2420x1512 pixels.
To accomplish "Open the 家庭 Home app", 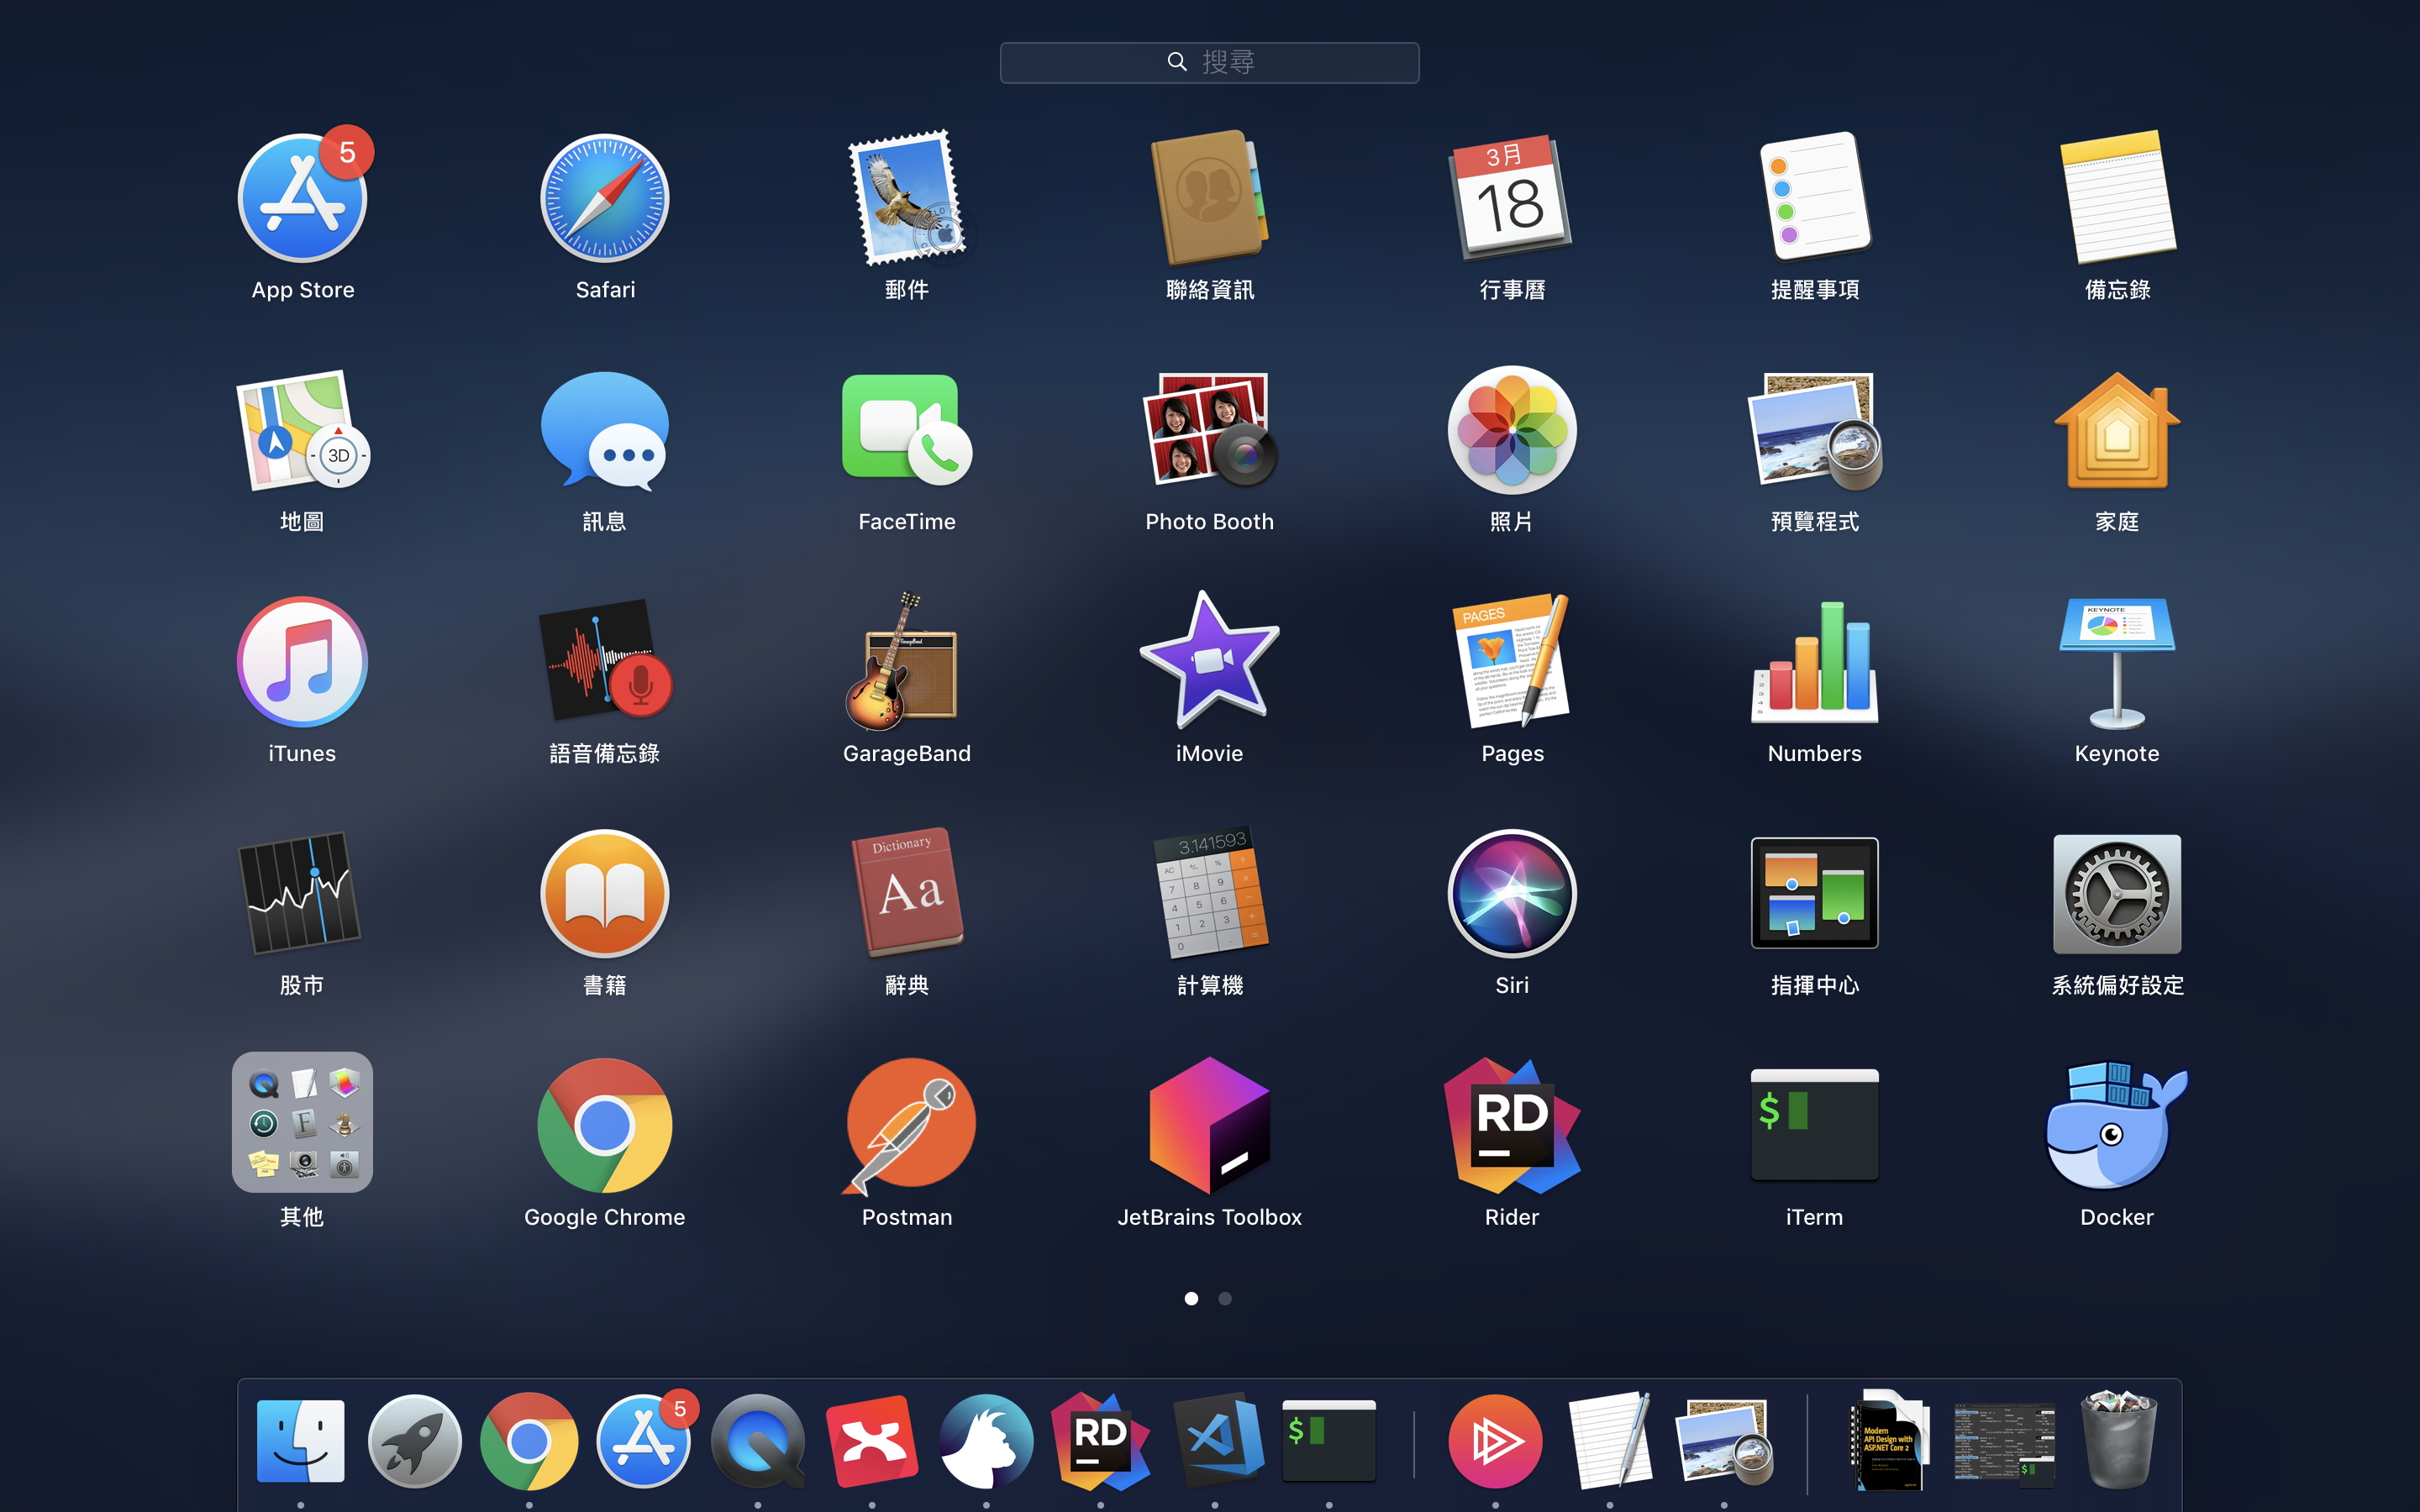I will (x=2117, y=430).
